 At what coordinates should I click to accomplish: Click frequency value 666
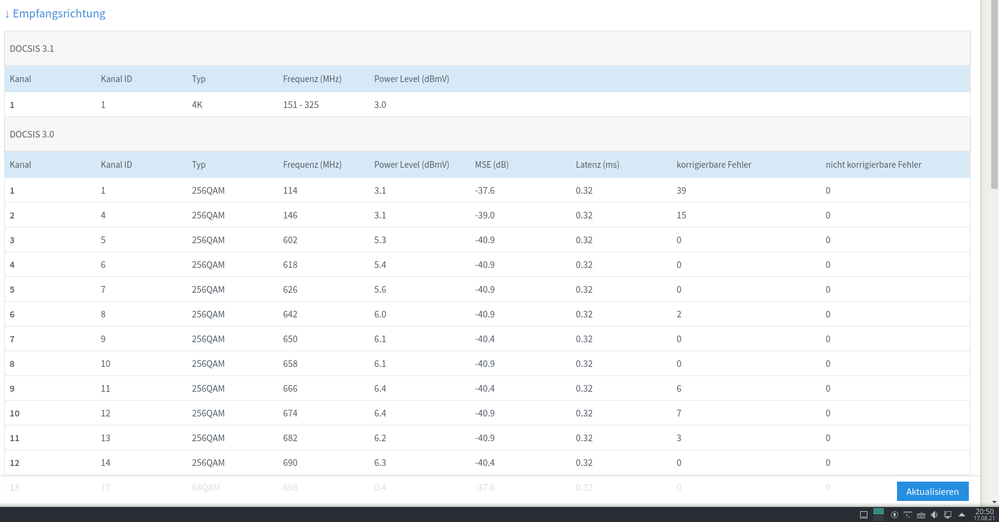pos(290,389)
